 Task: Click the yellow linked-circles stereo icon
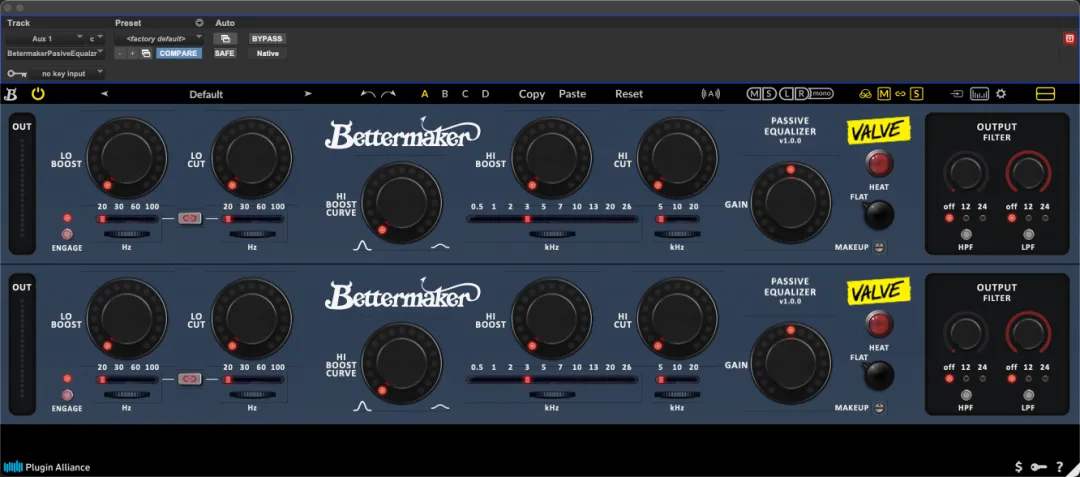(x=865, y=94)
